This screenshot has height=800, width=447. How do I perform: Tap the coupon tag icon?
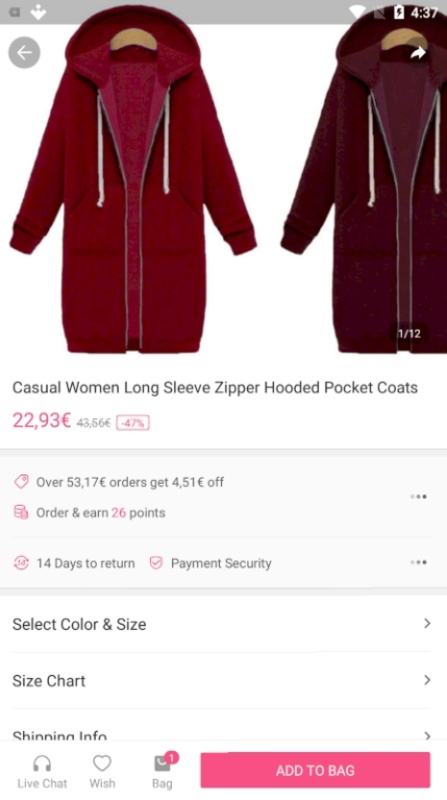[x=21, y=482]
